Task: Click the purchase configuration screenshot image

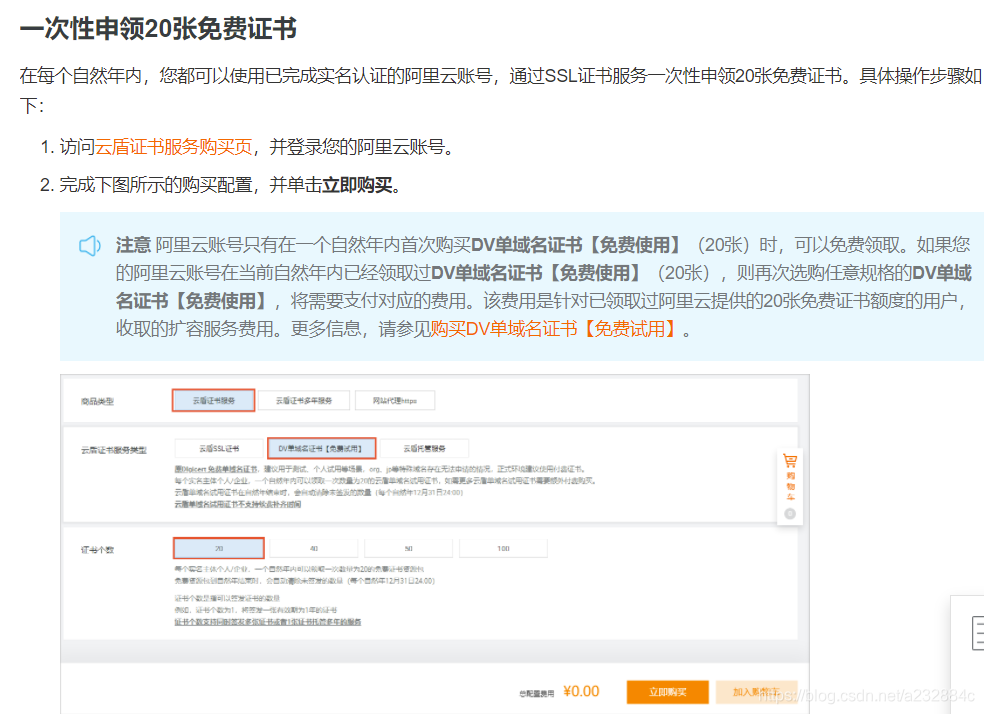Action: pyautogui.click(x=435, y=544)
